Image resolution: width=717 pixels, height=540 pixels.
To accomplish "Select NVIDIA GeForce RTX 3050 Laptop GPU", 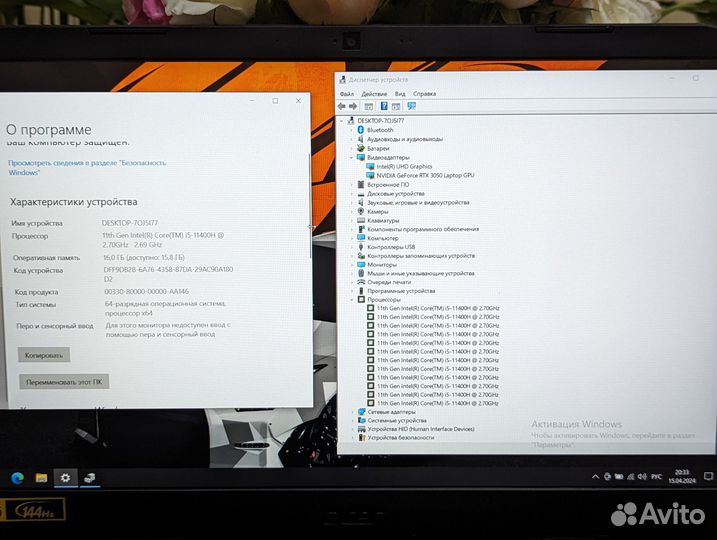I will click(425, 175).
